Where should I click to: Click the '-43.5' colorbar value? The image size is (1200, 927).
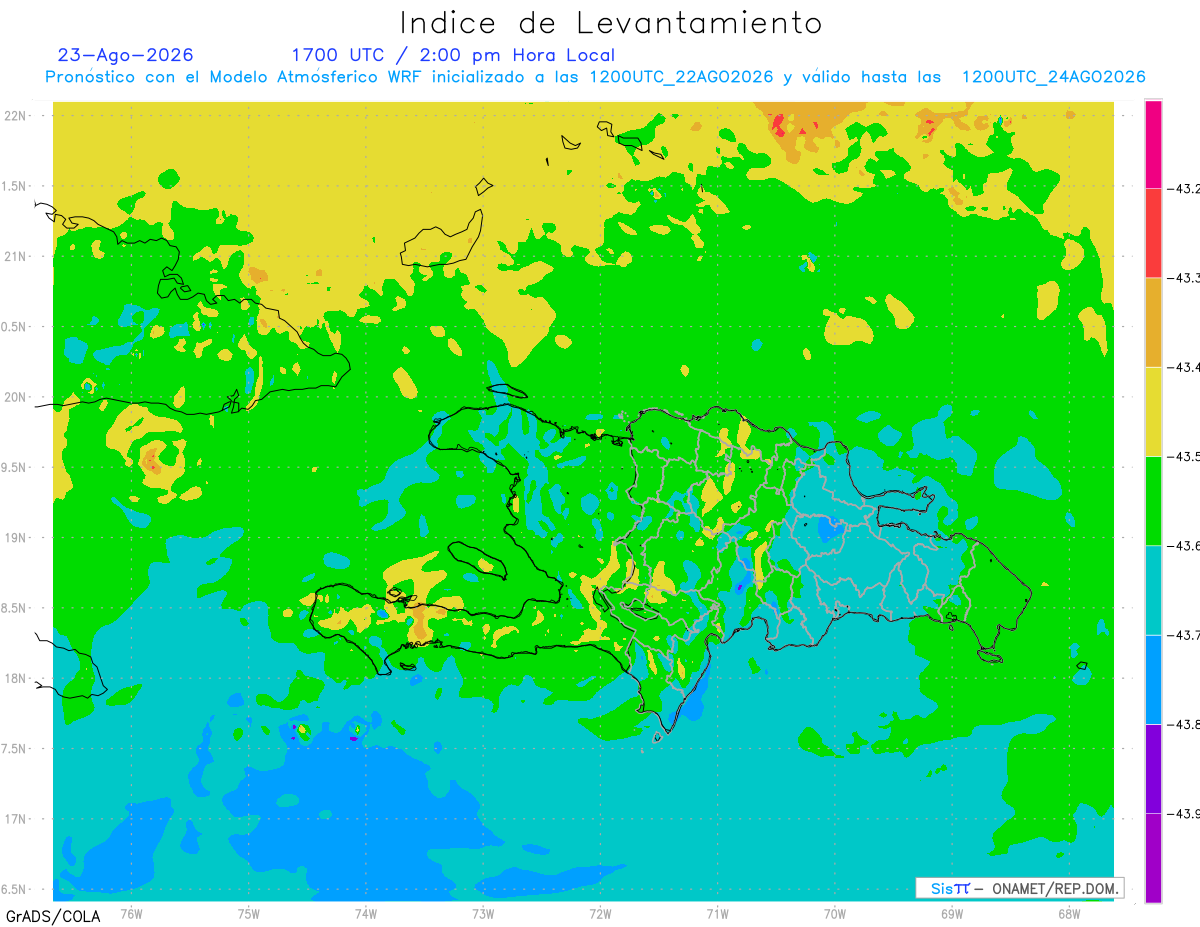(x=1185, y=456)
